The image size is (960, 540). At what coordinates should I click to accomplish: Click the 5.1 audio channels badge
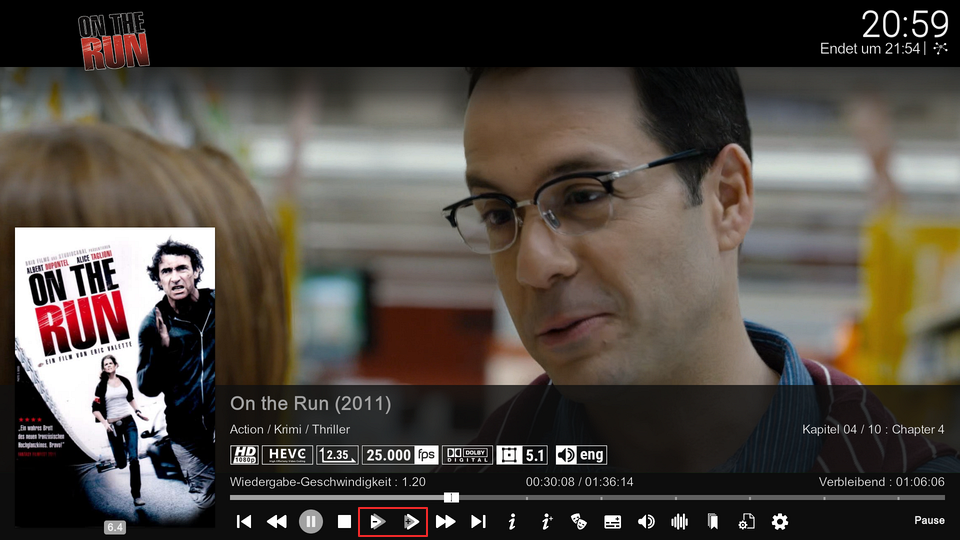coord(522,455)
